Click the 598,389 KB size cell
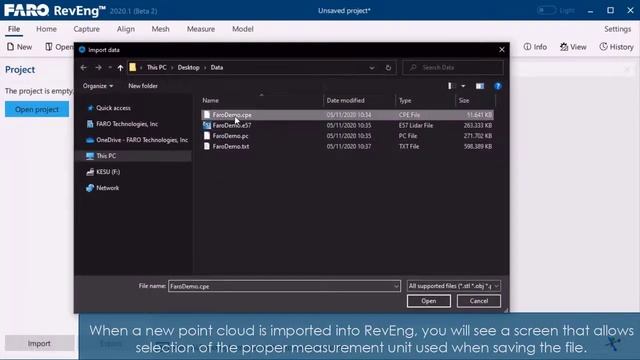Image resolution: width=640 pixels, height=360 pixels. click(478, 147)
